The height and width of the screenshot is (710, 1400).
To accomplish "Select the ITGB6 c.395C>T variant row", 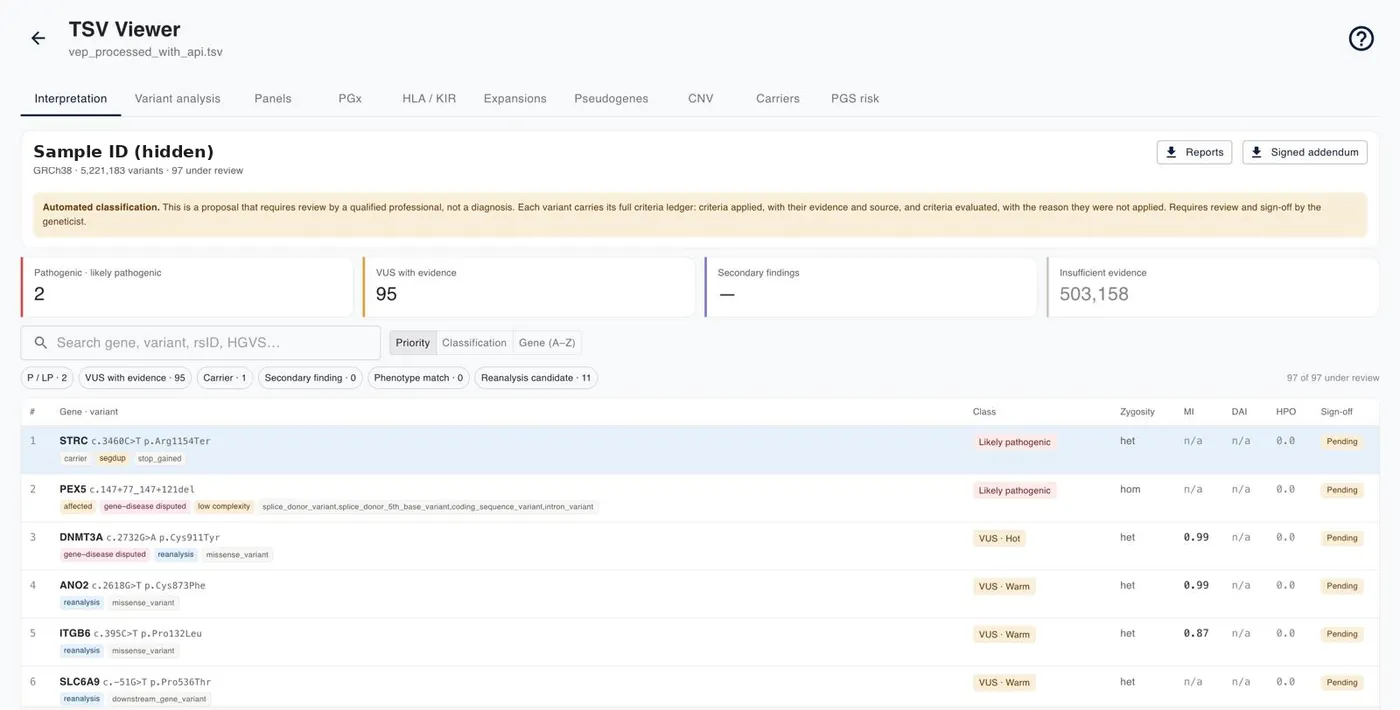I will pos(700,642).
